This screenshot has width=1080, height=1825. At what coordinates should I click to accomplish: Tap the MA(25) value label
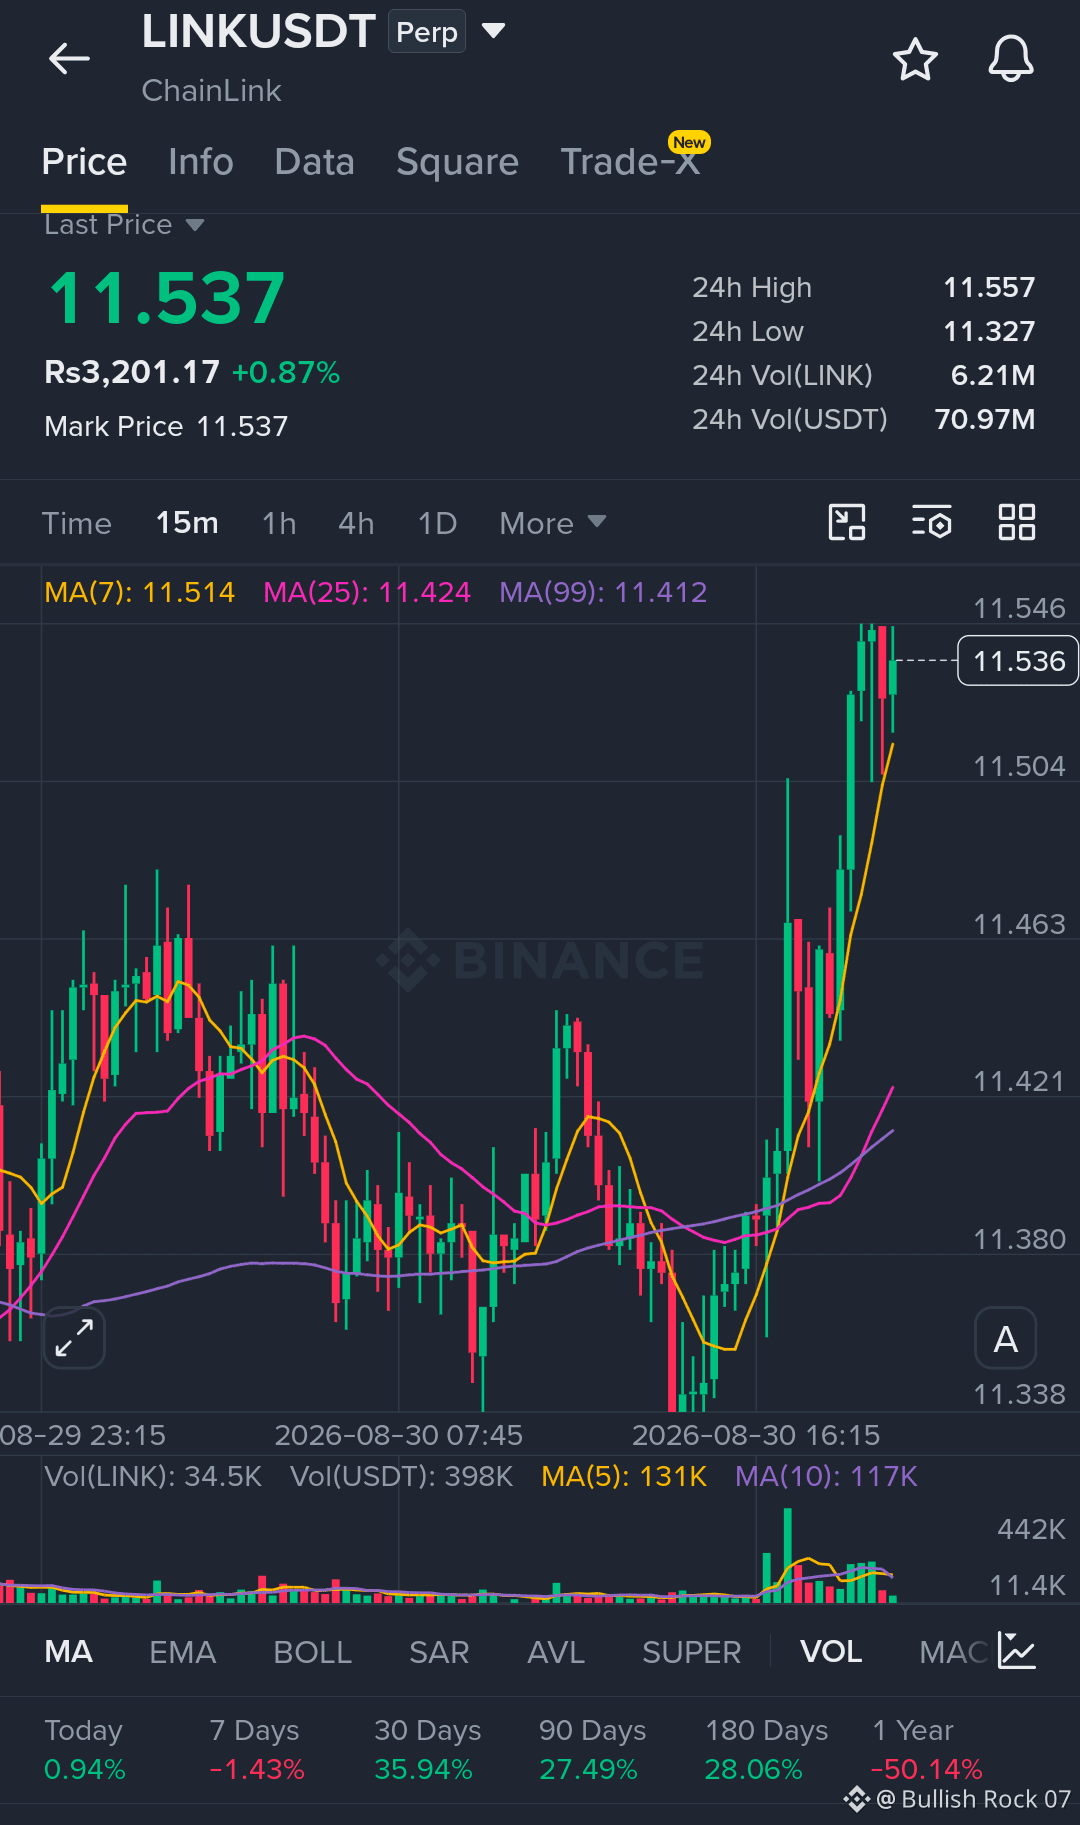coord(367,592)
